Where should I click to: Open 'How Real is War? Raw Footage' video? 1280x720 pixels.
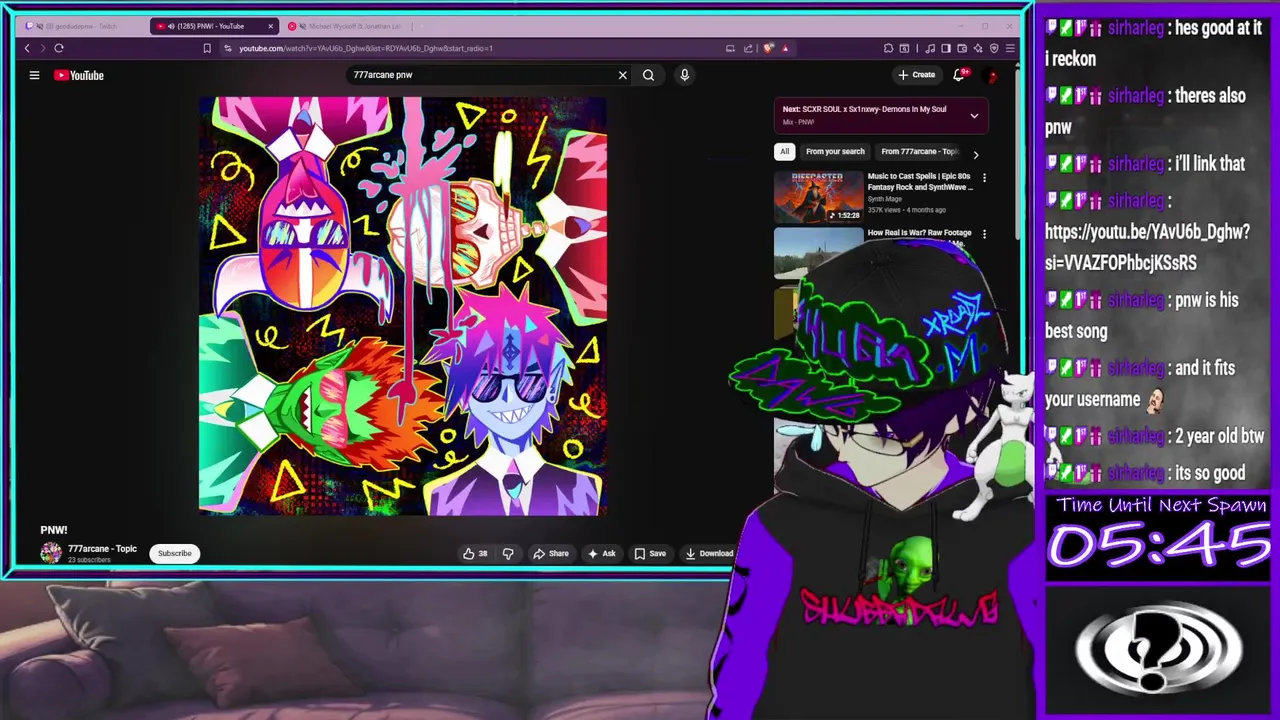(919, 233)
